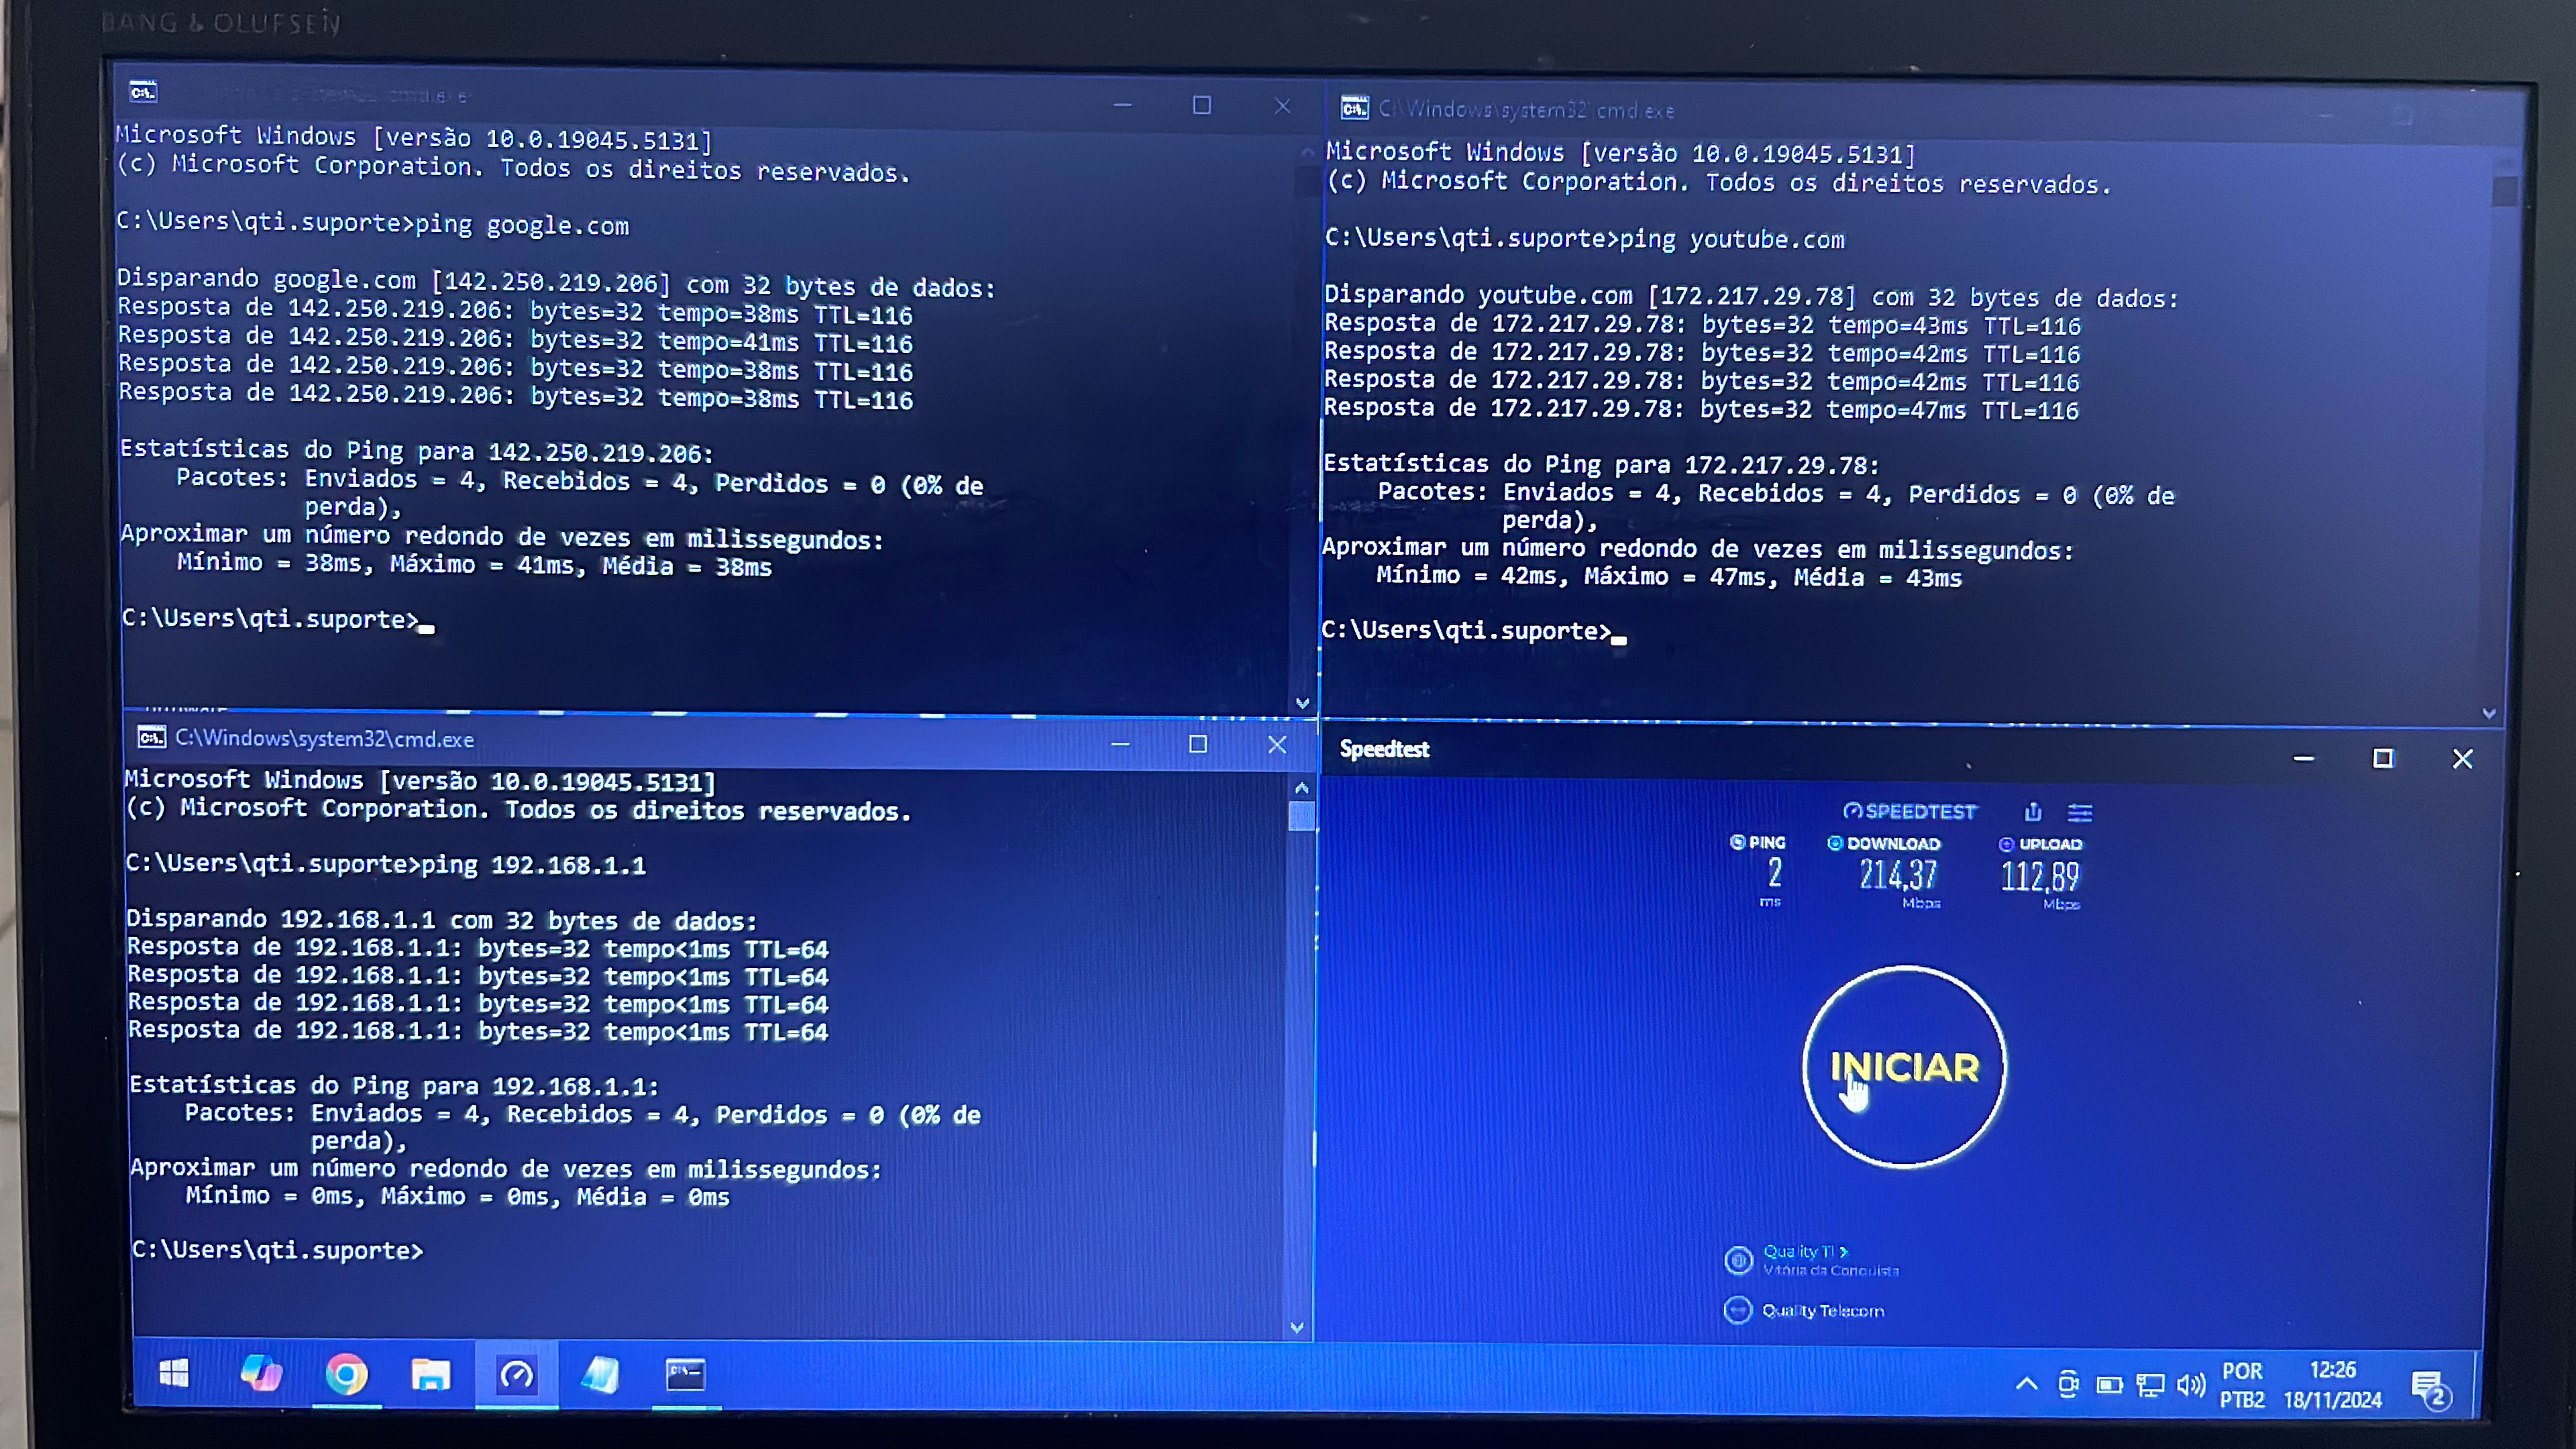The height and width of the screenshot is (1449, 2576).
Task: Expand the hidden system tray icons chevron
Action: pos(2026,1384)
